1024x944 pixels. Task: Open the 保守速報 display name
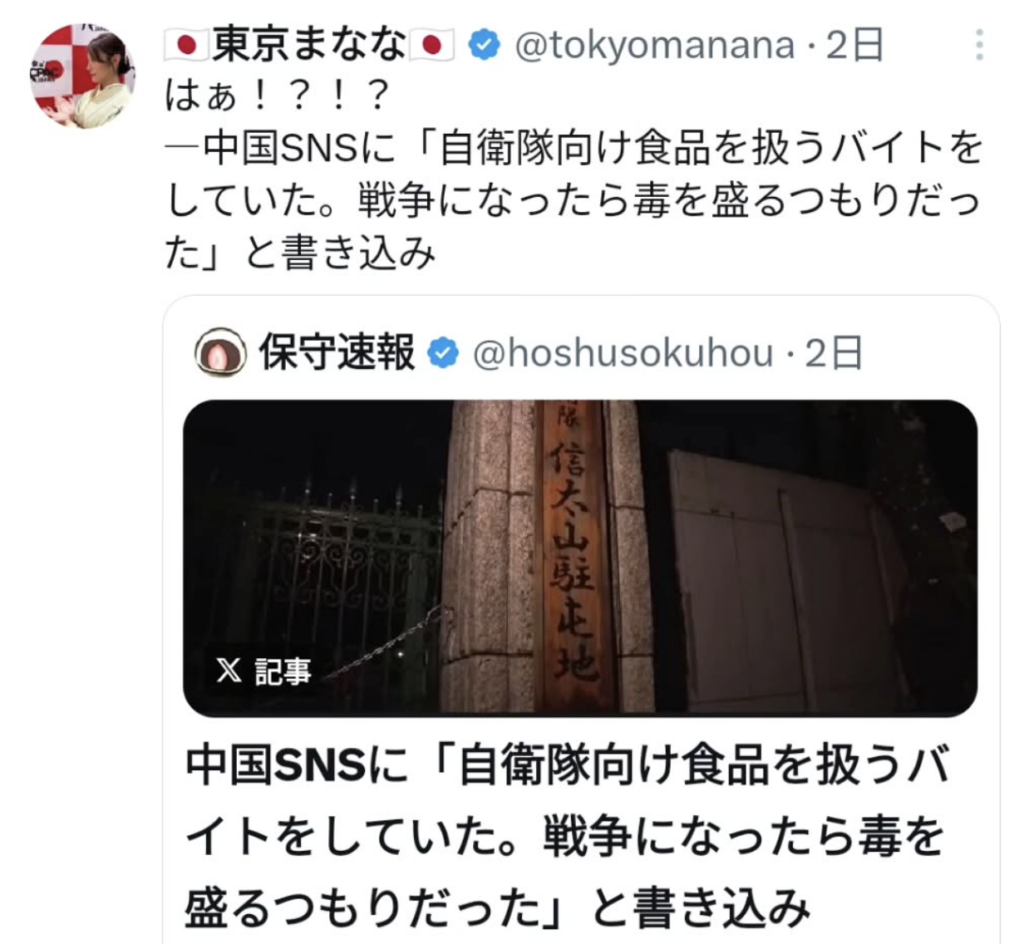[x=337, y=353]
